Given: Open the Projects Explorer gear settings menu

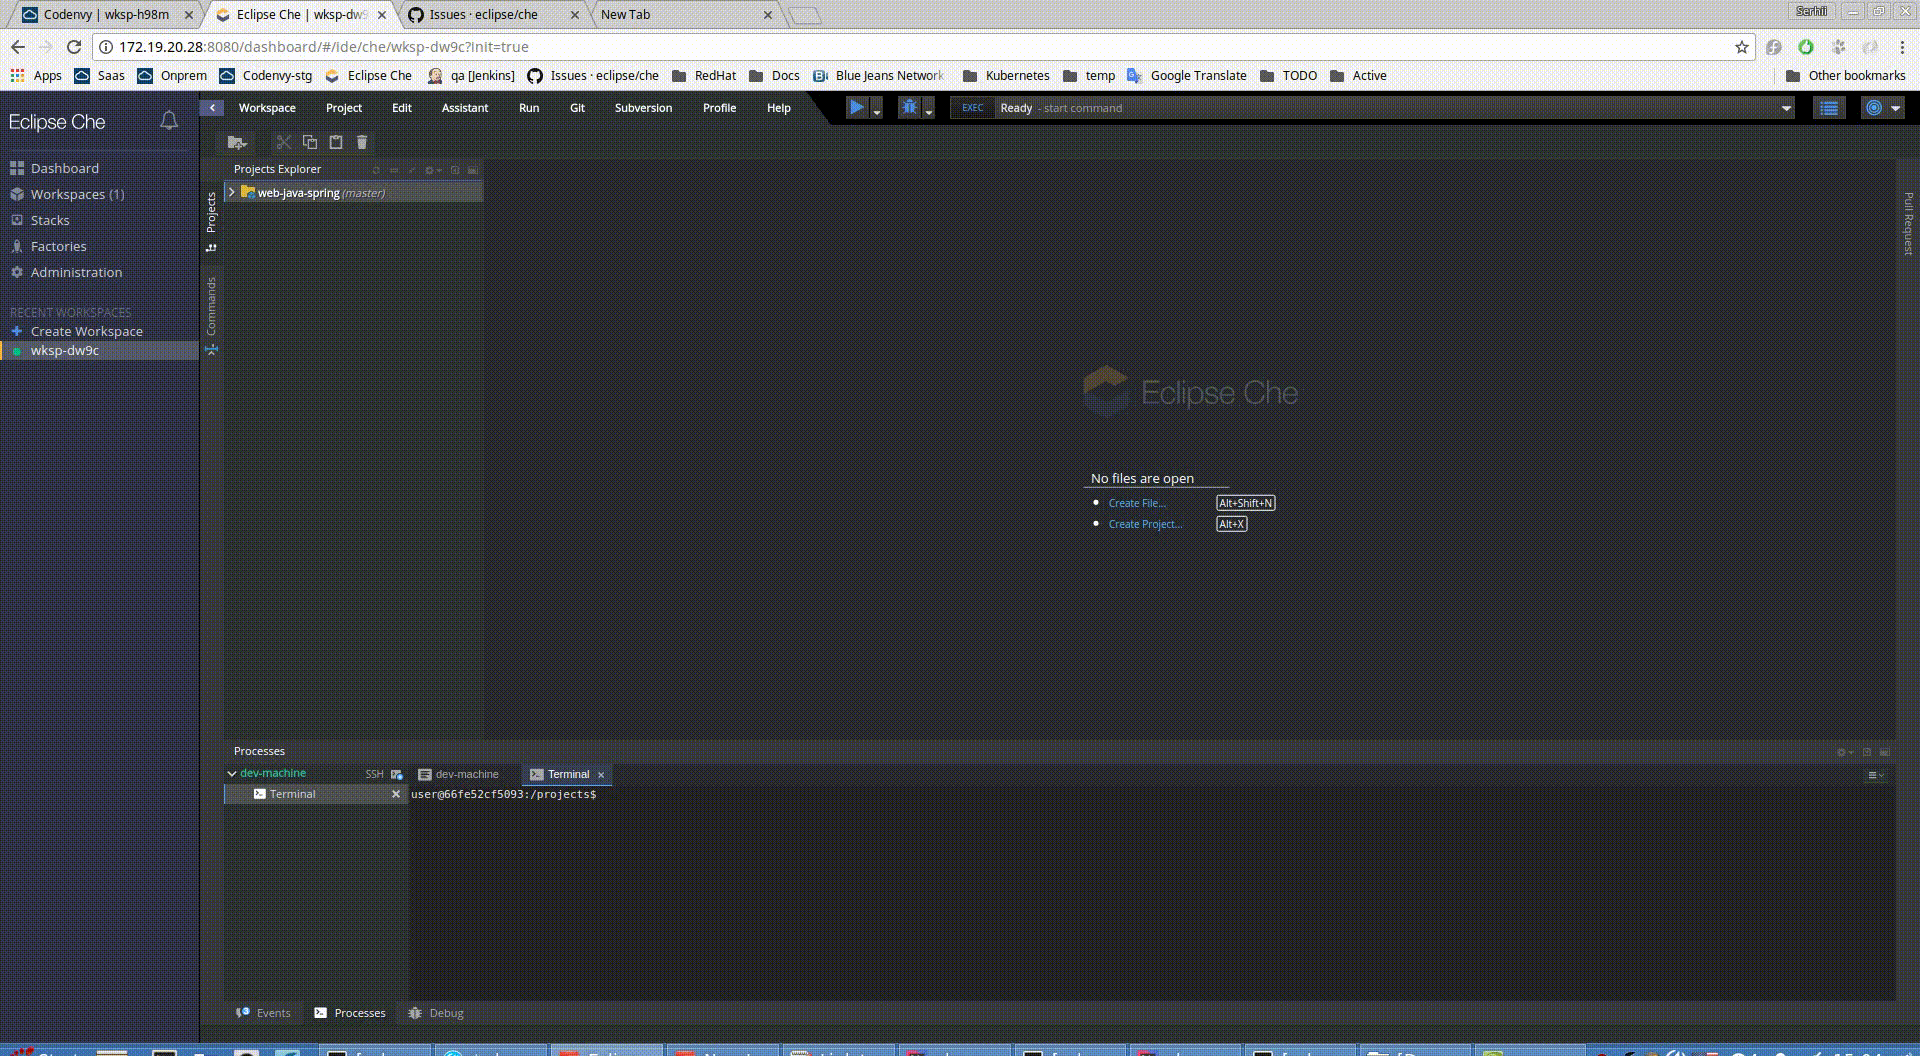Looking at the screenshot, I should click(432, 170).
